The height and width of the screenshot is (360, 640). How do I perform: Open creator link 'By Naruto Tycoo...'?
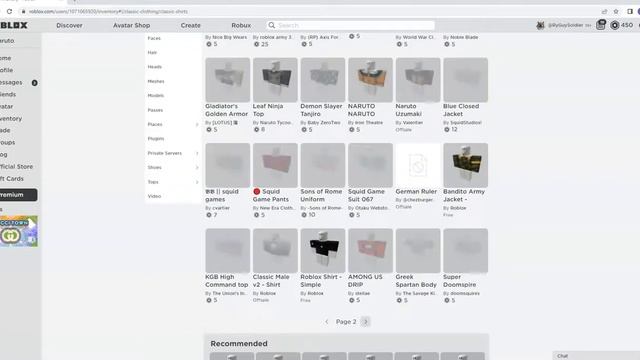[x=272, y=122]
